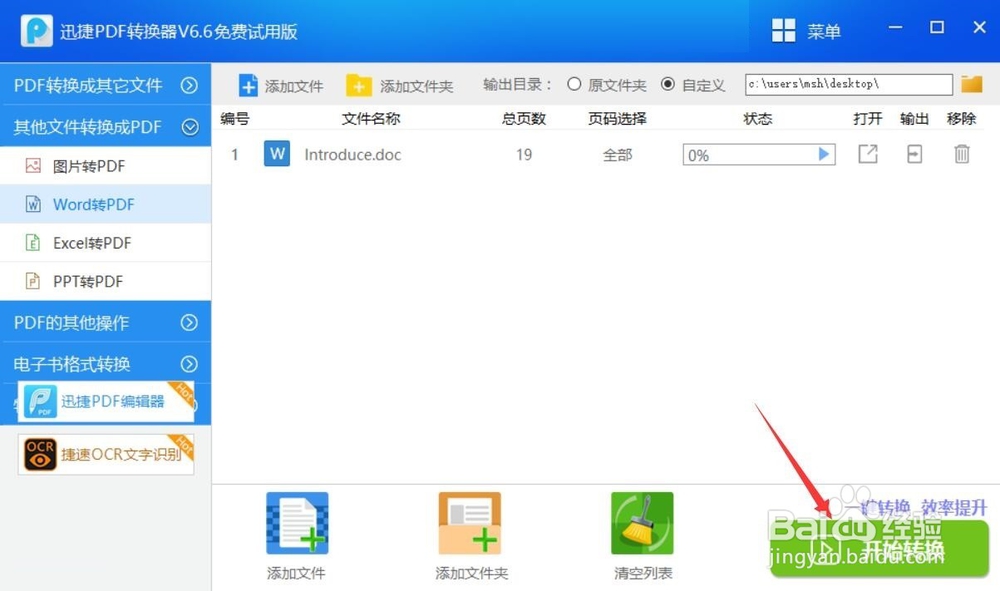Click the 状态 column header
1000x591 pixels.
[x=758, y=119]
